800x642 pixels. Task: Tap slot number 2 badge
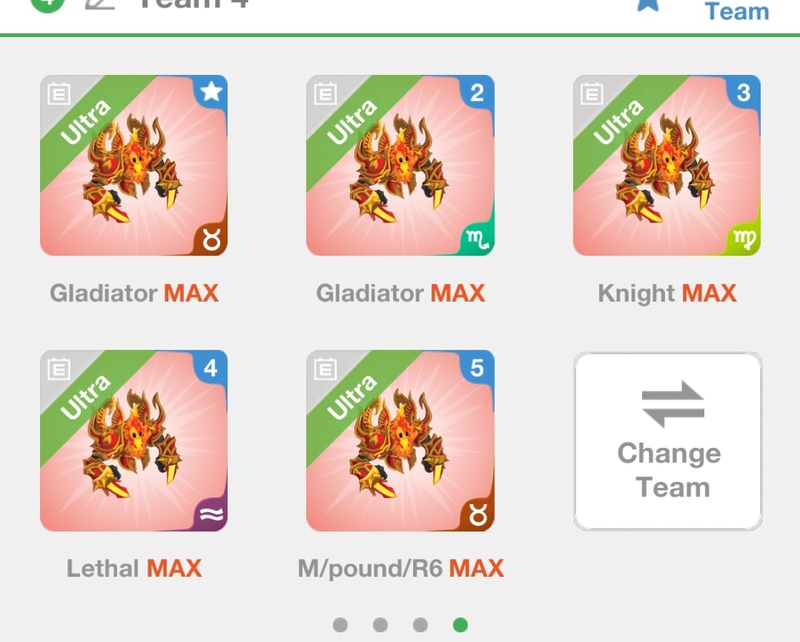[478, 92]
